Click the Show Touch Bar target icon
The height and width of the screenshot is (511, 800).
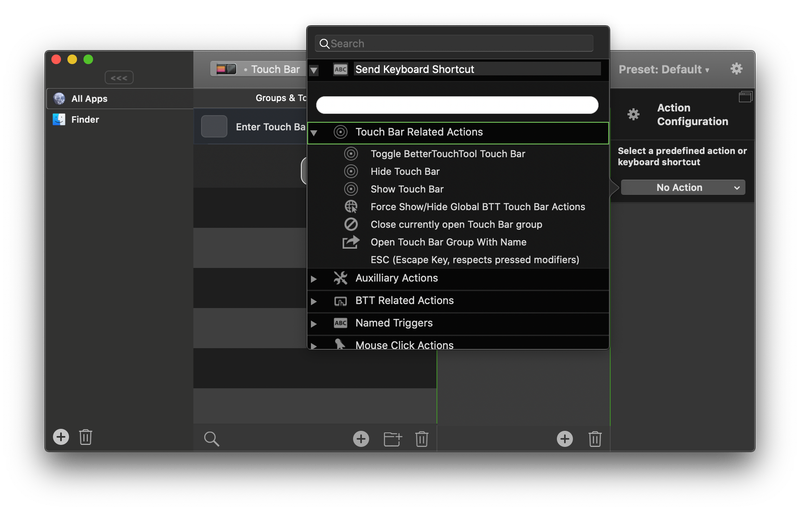[351, 189]
